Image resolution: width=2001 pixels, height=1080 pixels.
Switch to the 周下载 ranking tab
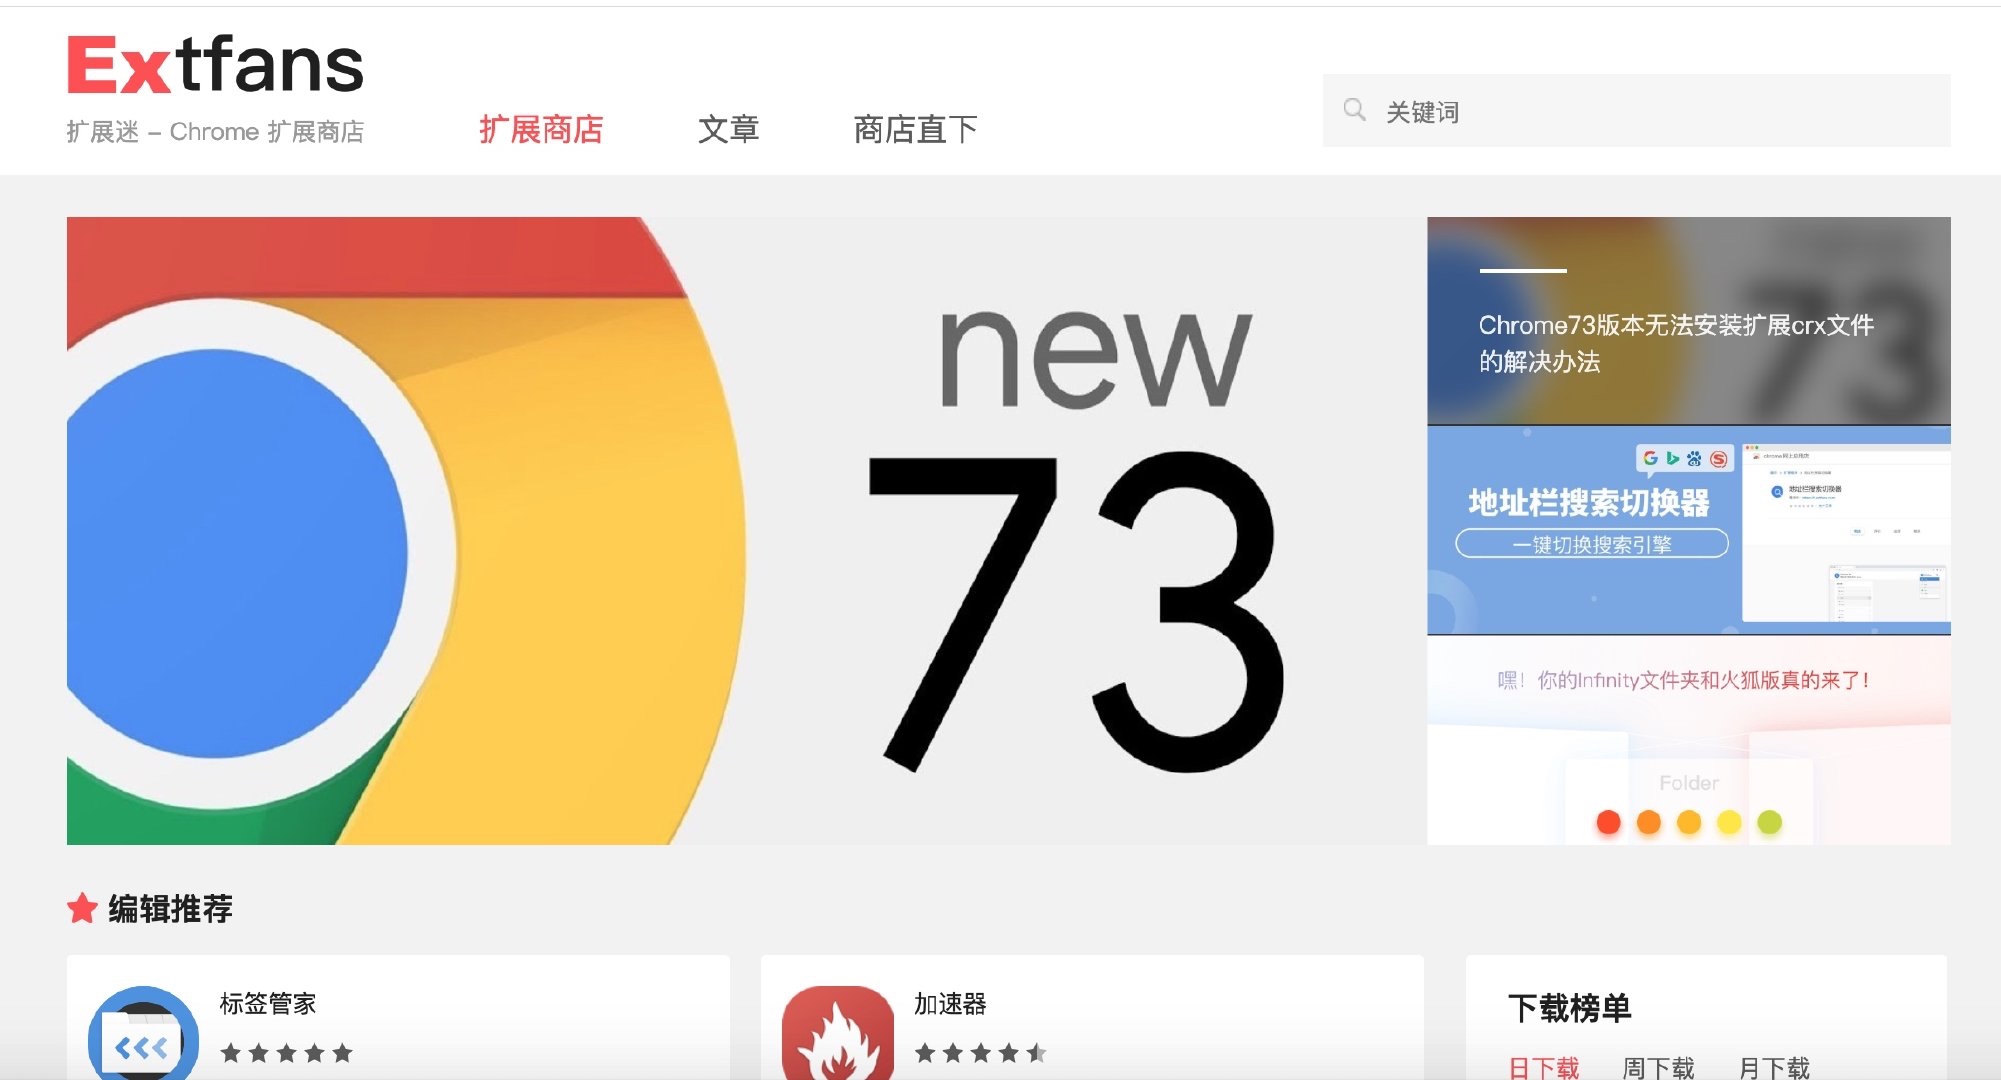coord(1658,1068)
